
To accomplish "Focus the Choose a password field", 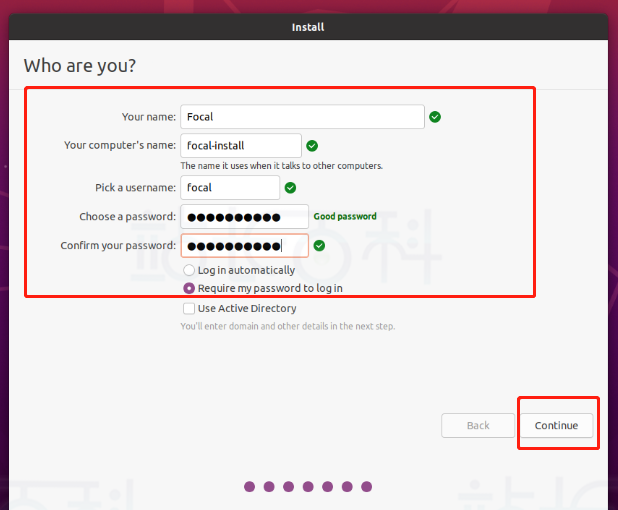I will 244,216.
